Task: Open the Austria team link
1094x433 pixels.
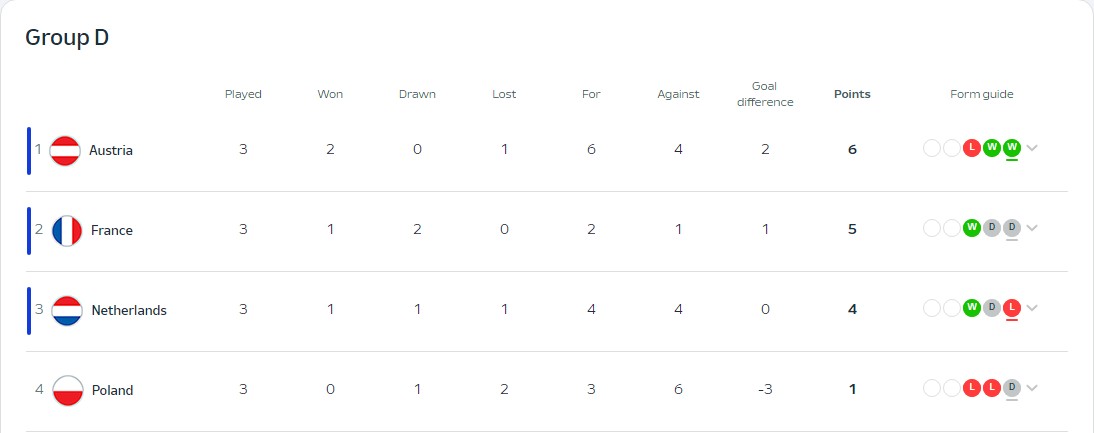Action: 111,150
